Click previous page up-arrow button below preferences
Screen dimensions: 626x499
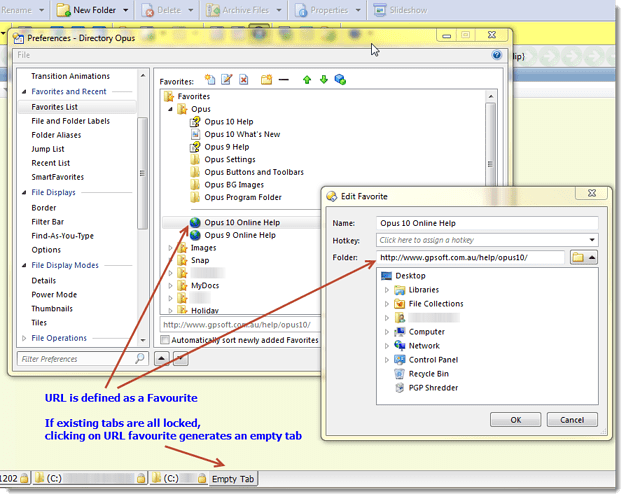161,358
